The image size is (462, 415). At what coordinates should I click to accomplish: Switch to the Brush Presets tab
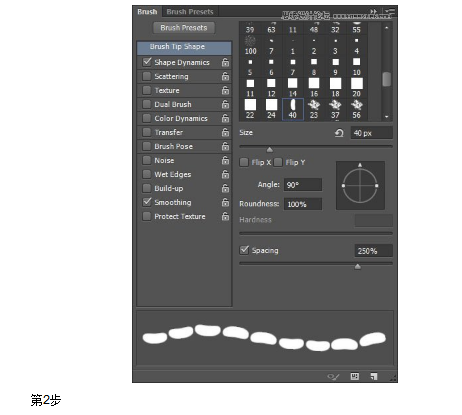190,12
